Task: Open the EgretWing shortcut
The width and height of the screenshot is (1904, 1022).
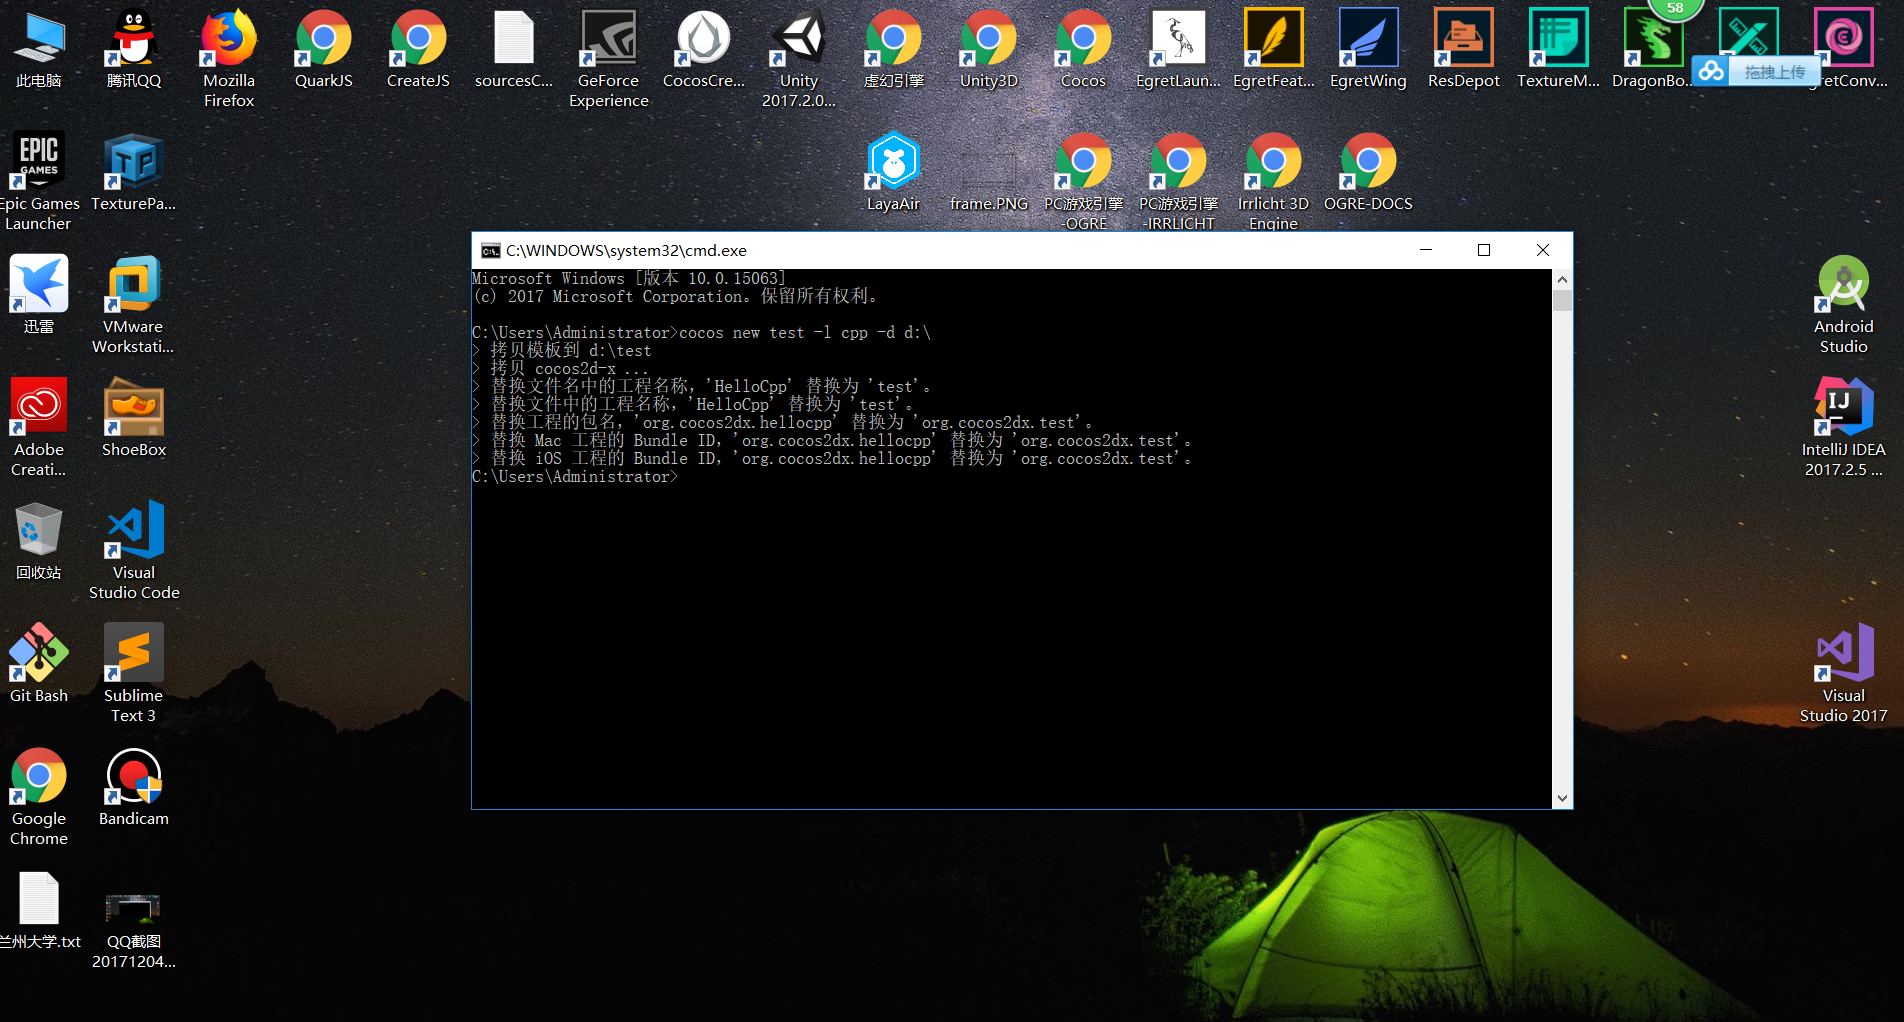Action: [1369, 49]
